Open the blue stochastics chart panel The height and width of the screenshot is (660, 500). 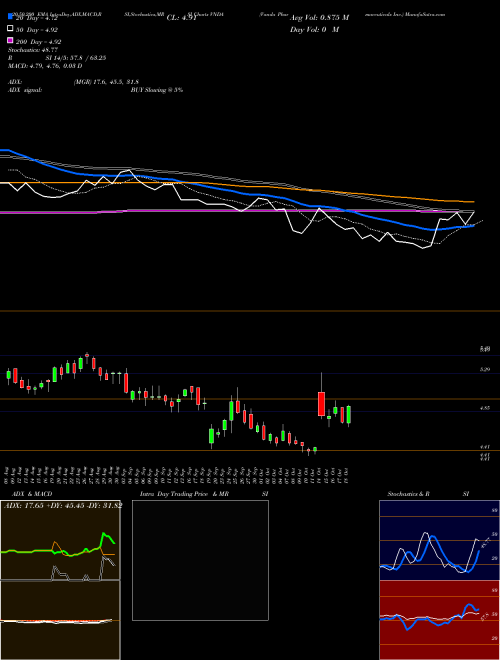(439, 540)
